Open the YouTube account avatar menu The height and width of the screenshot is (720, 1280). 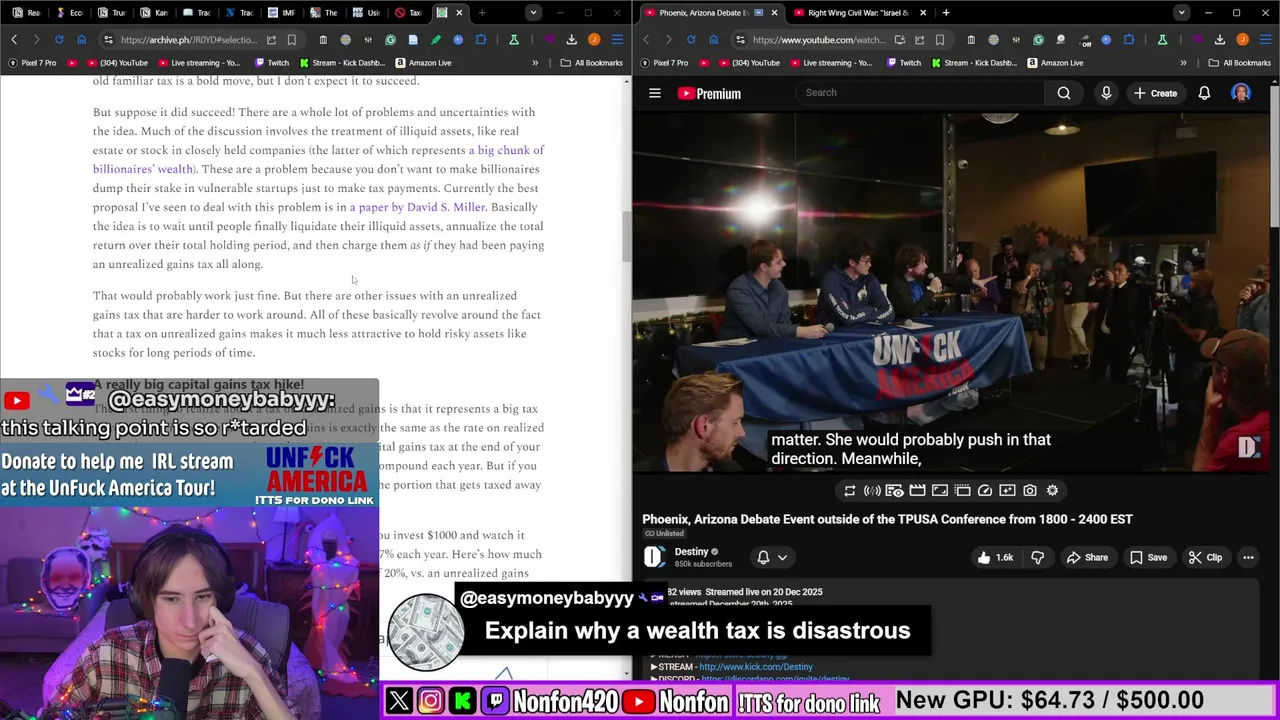pos(1241,93)
